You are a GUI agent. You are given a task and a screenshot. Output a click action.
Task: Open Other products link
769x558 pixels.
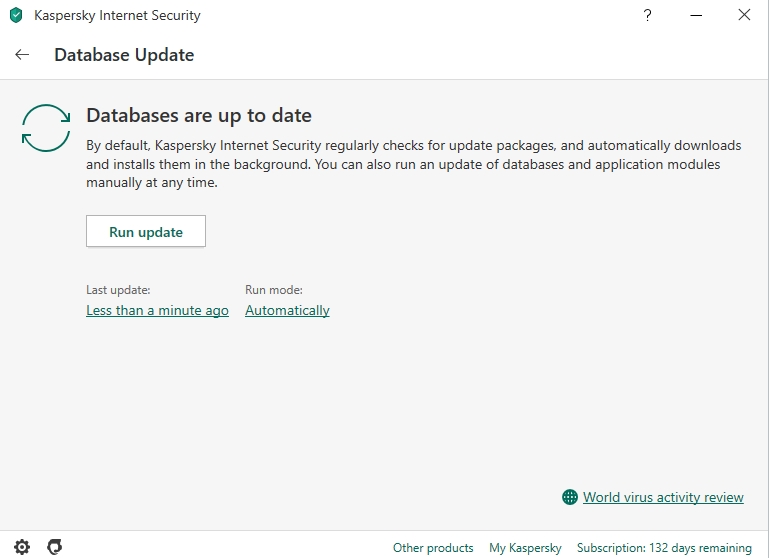(x=433, y=548)
